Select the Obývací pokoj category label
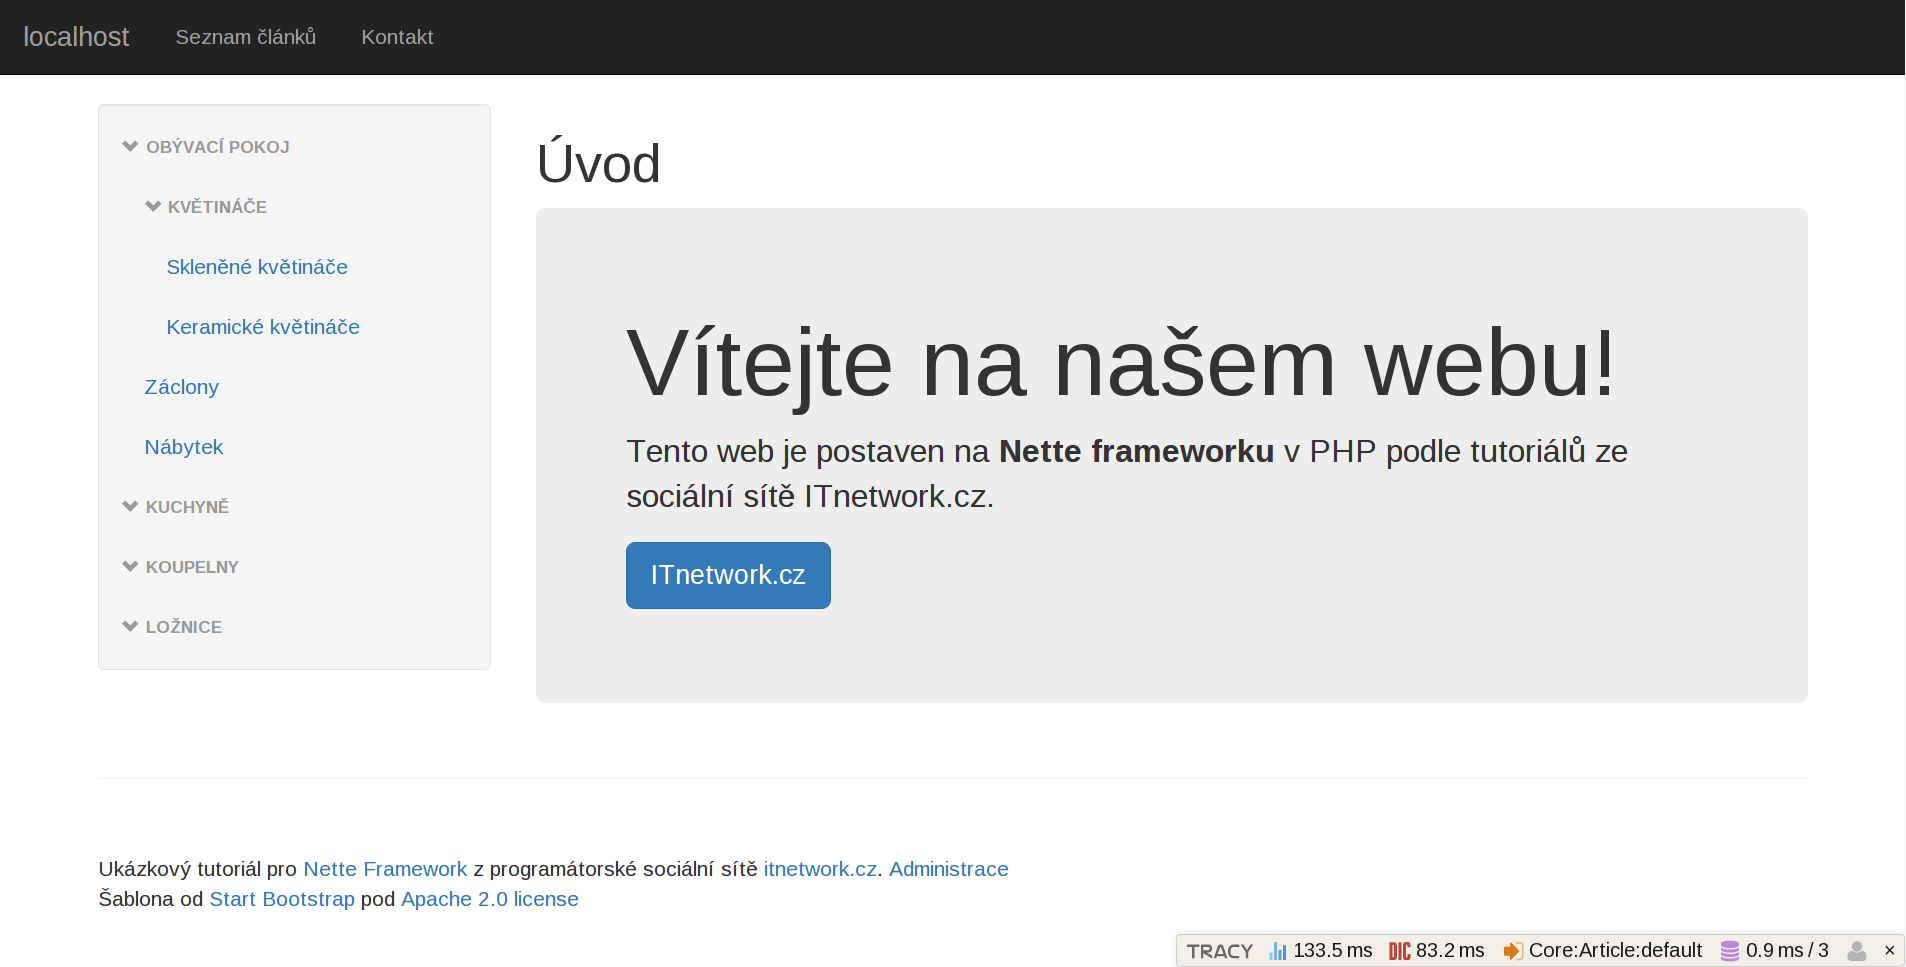The width and height of the screenshot is (1906, 967). click(x=218, y=147)
